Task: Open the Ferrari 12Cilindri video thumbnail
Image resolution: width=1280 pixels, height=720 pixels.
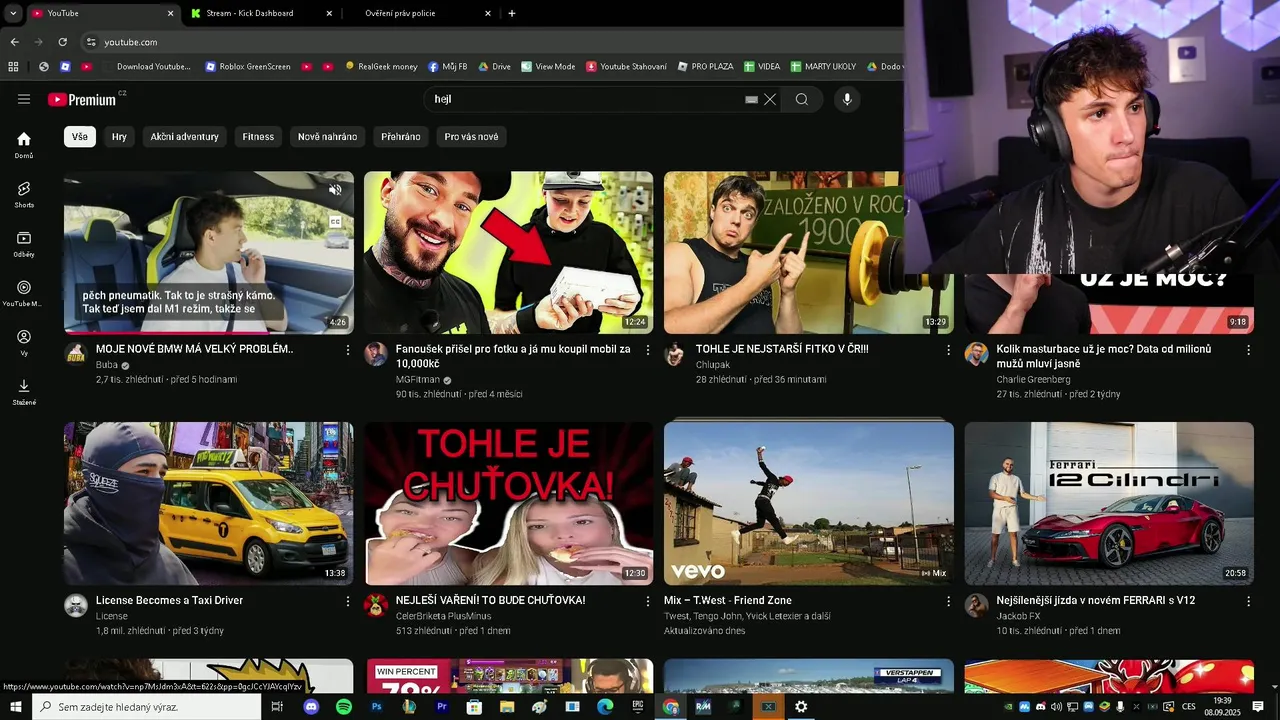Action: pos(1109,503)
